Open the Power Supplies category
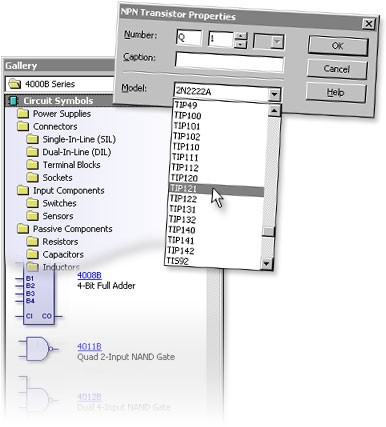Viewport: 386px width, 427px height. point(62,114)
